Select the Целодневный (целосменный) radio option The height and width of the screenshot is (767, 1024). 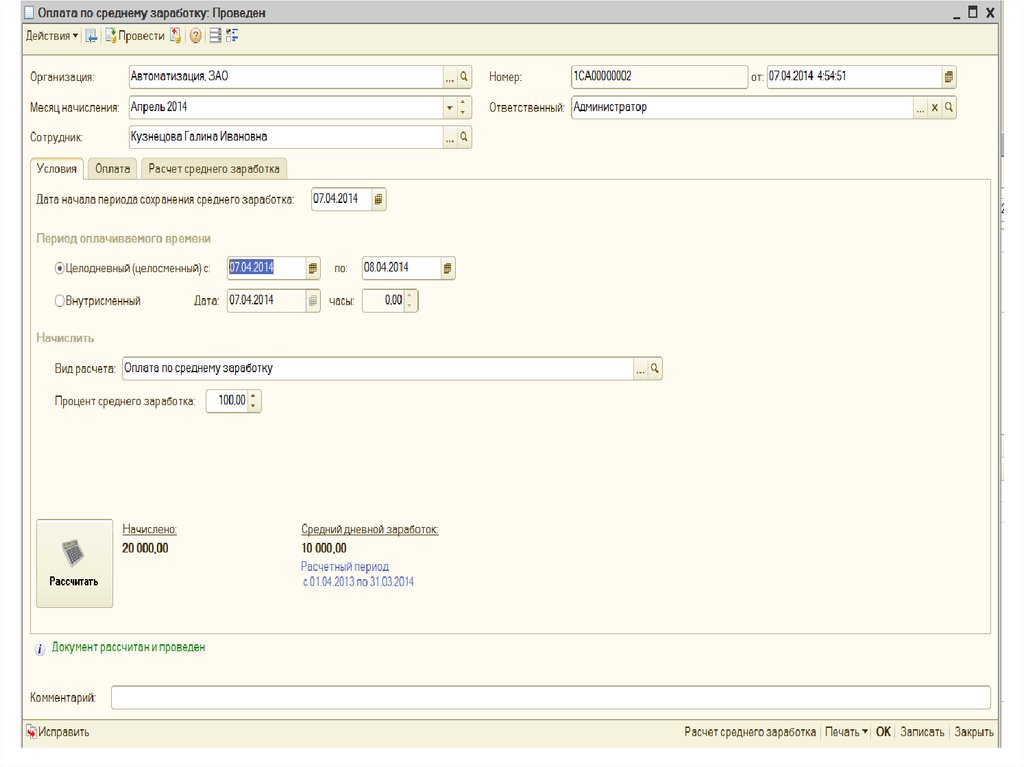60,268
